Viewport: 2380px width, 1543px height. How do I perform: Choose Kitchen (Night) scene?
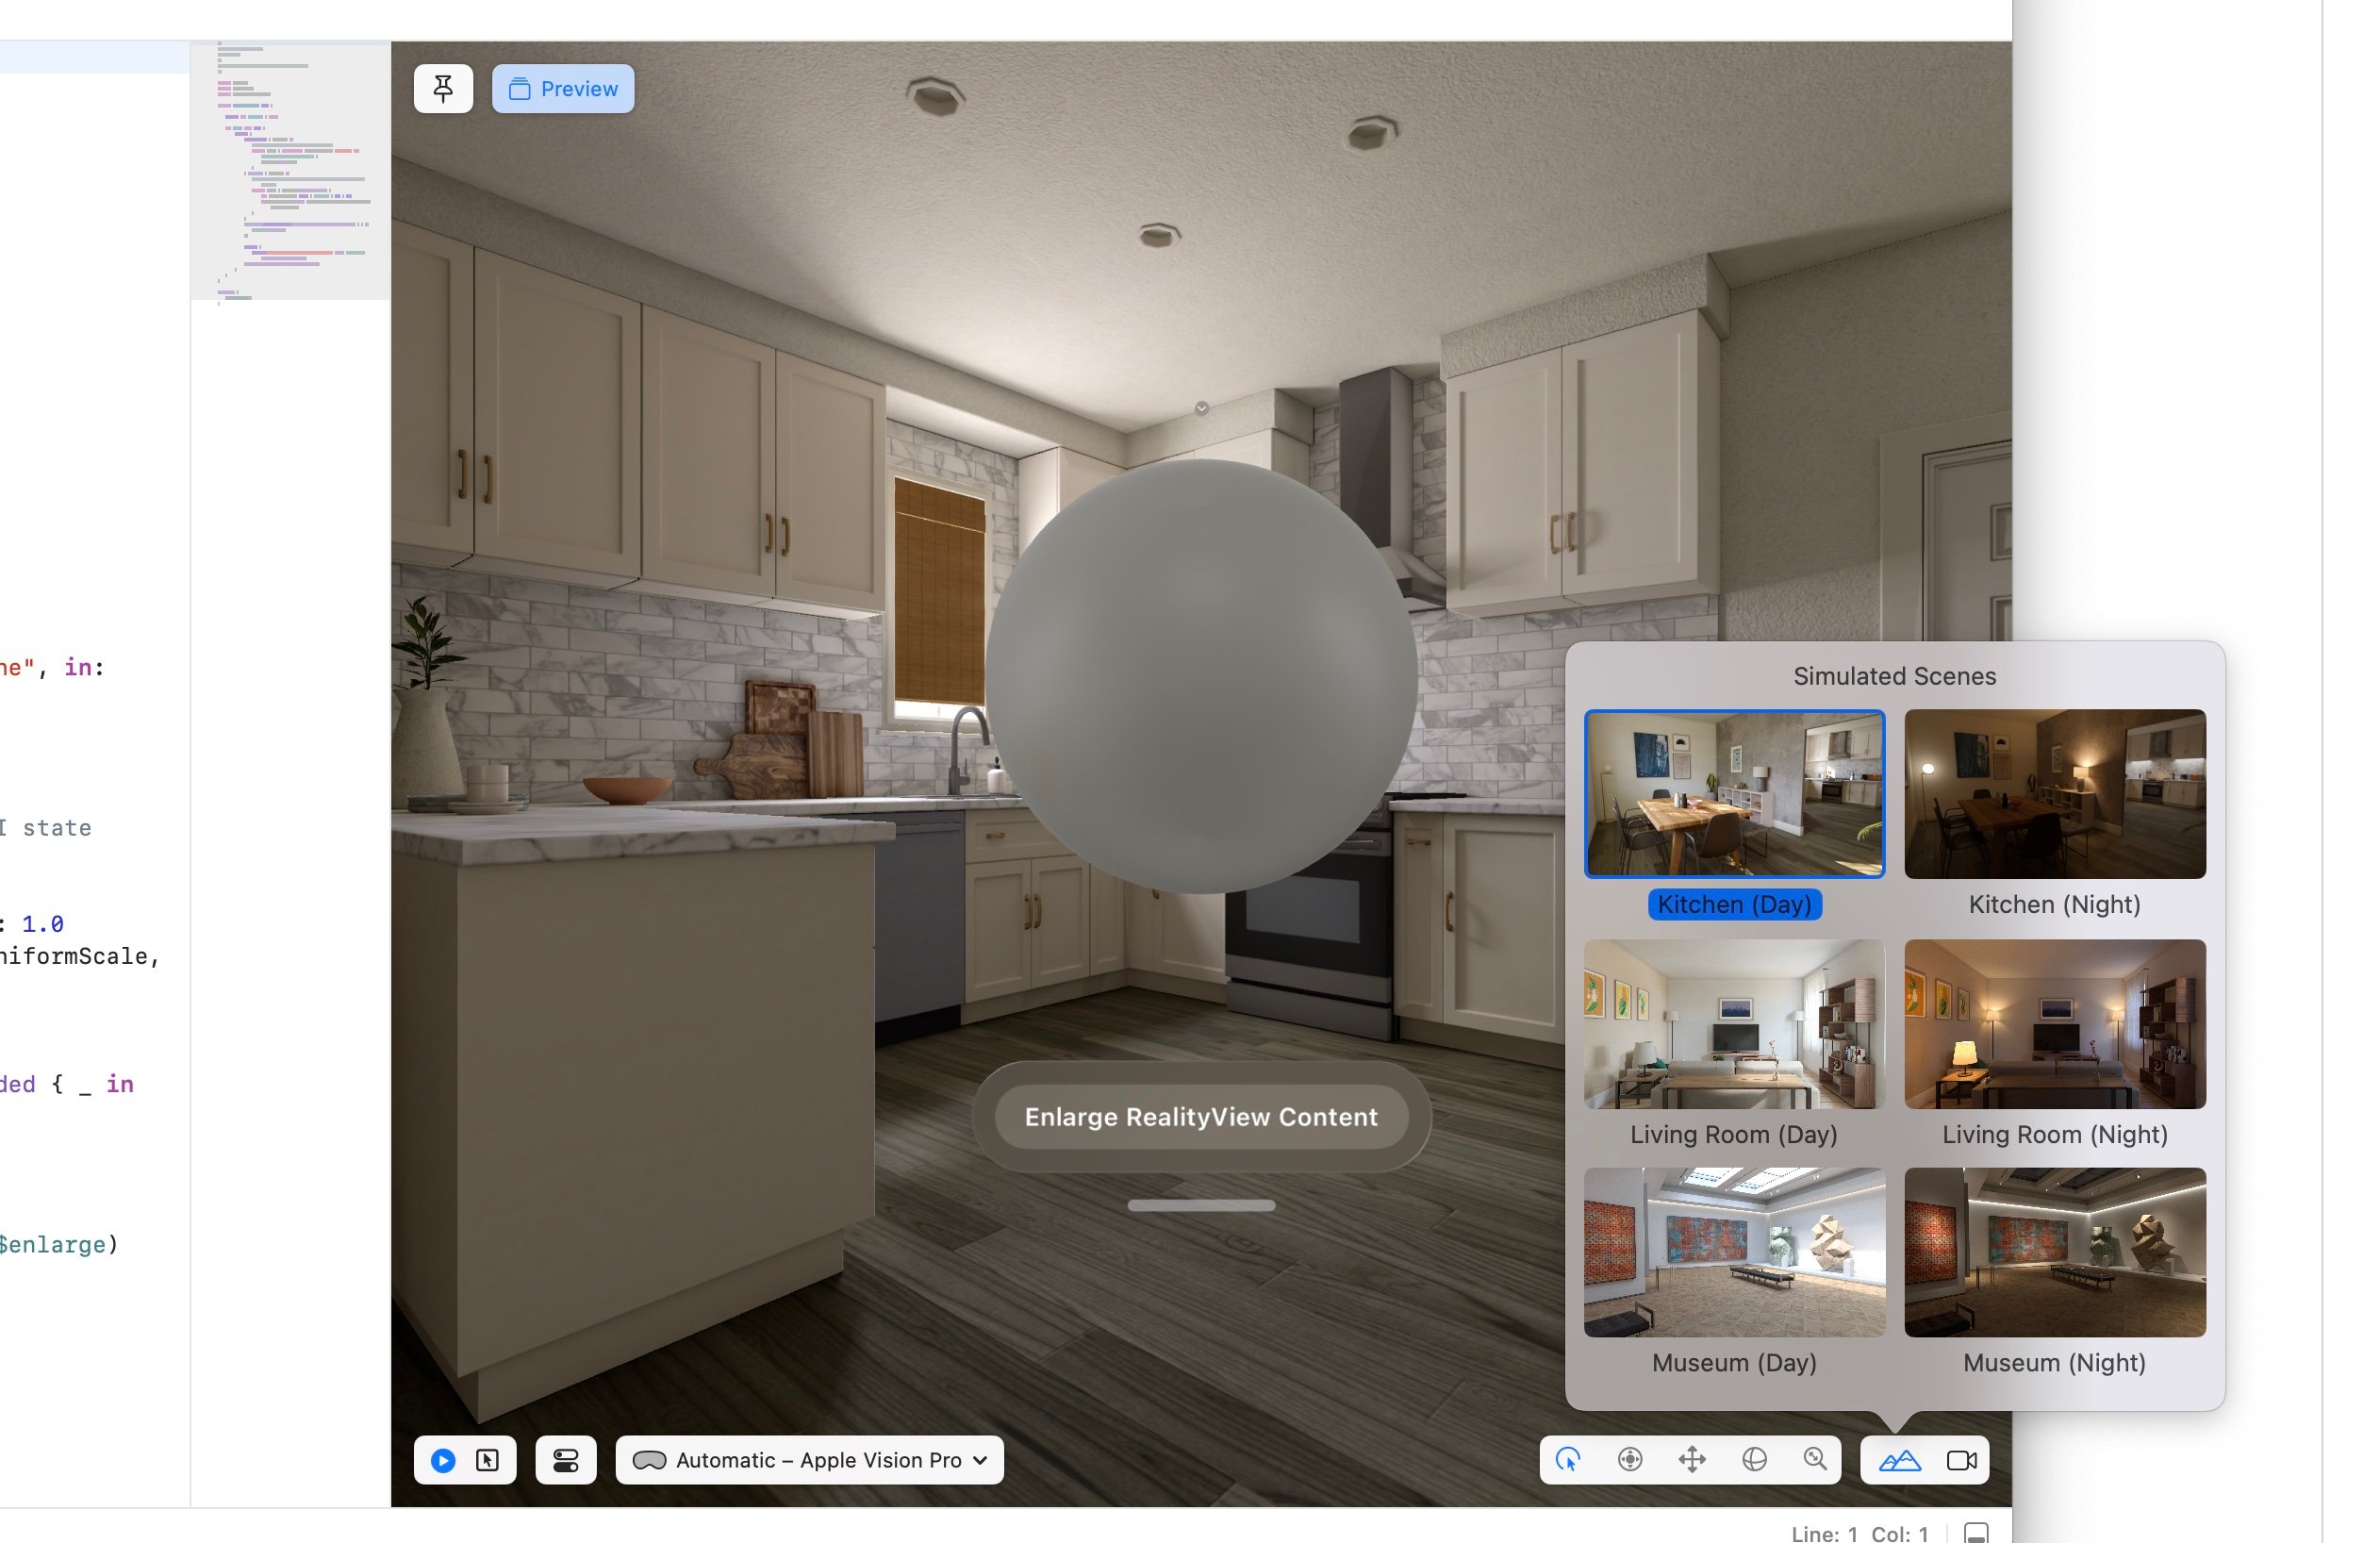(x=2054, y=794)
